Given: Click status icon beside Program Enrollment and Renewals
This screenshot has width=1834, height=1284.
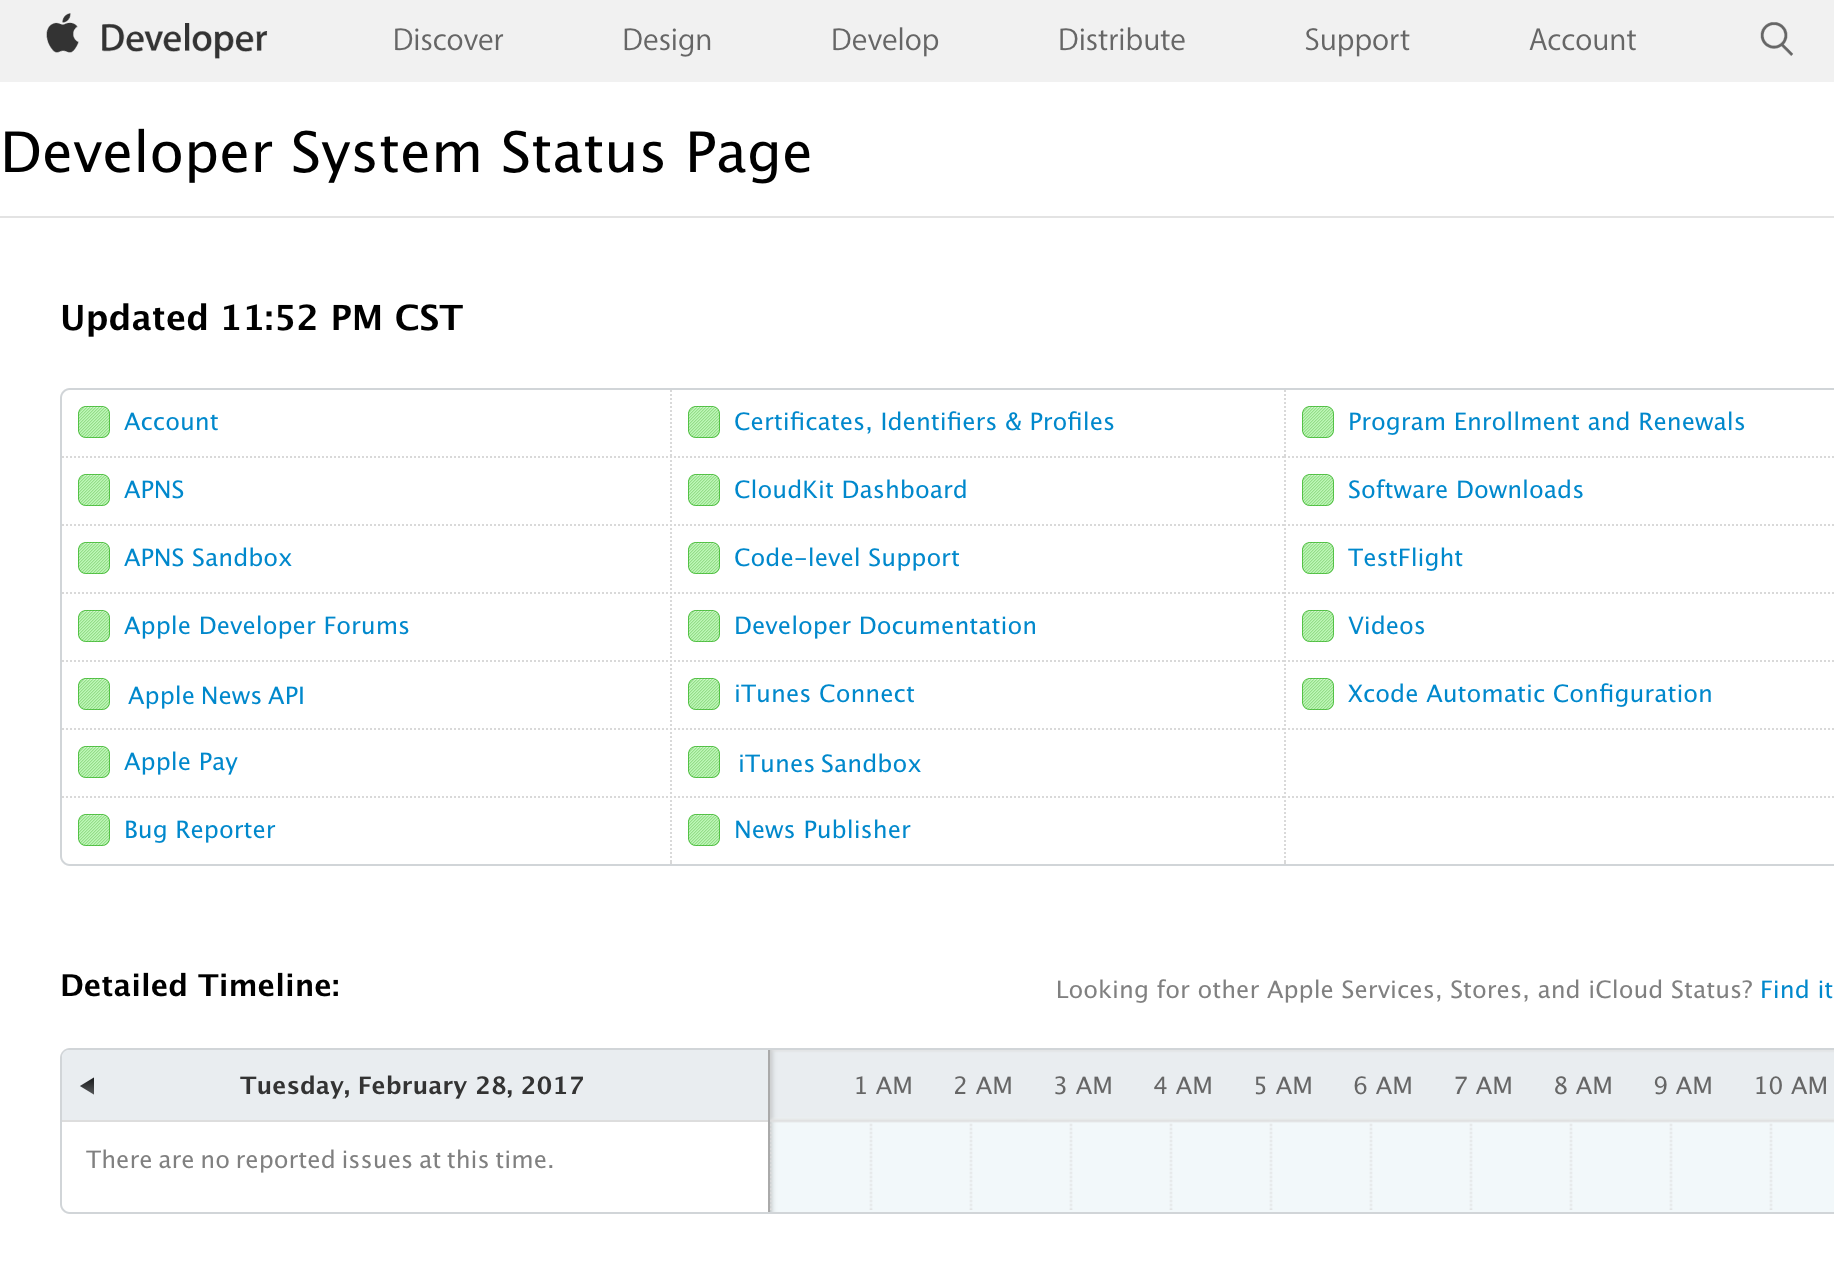Looking at the screenshot, I should (x=1318, y=422).
